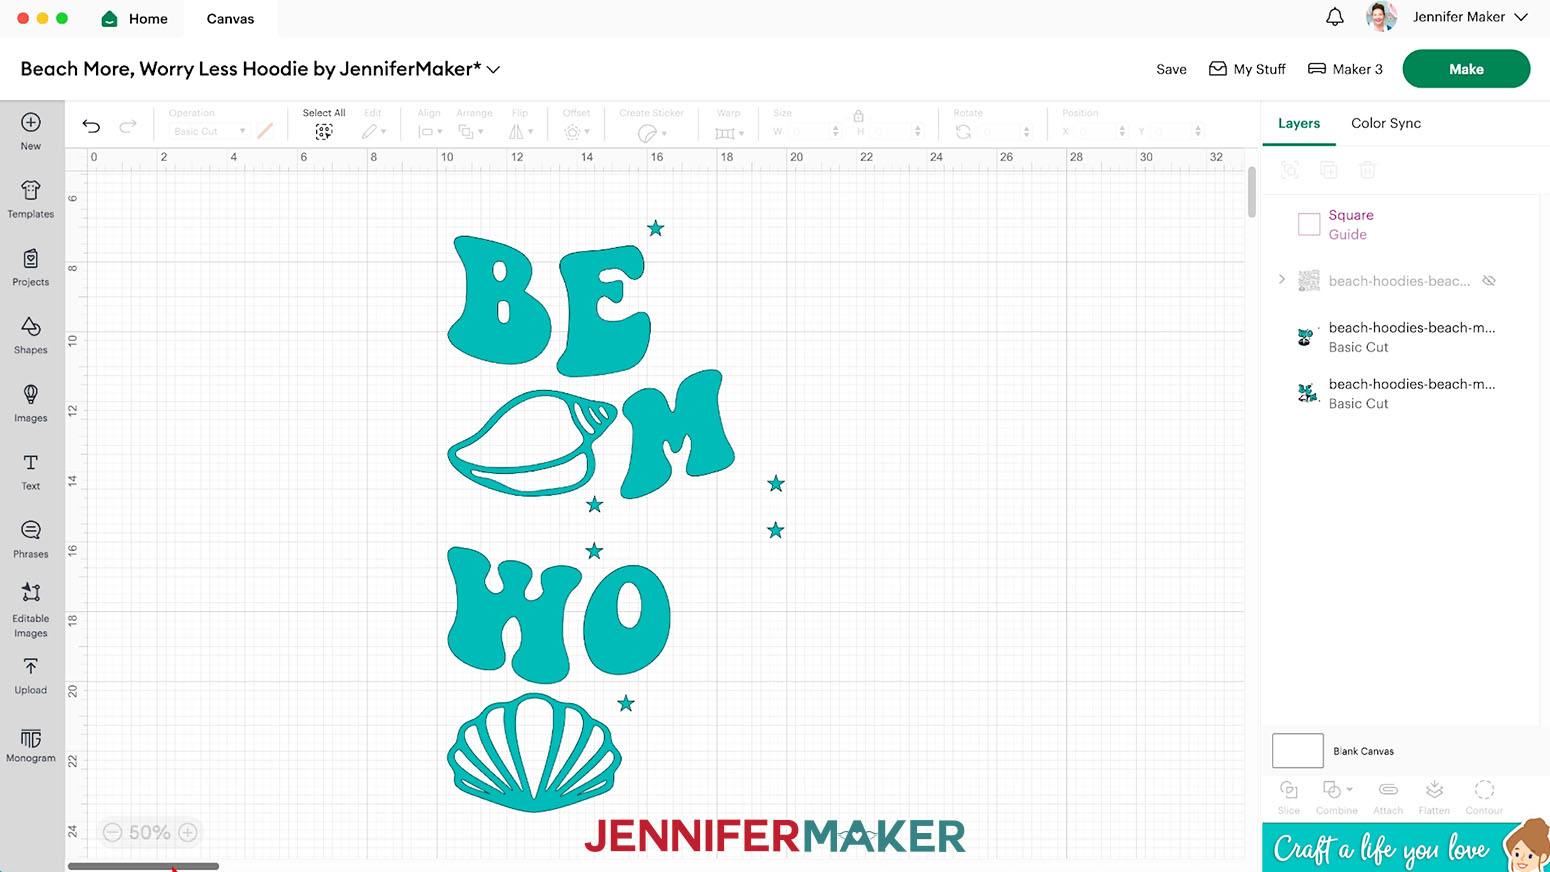Open the Flip dropdown
The width and height of the screenshot is (1550, 872).
[x=521, y=131]
